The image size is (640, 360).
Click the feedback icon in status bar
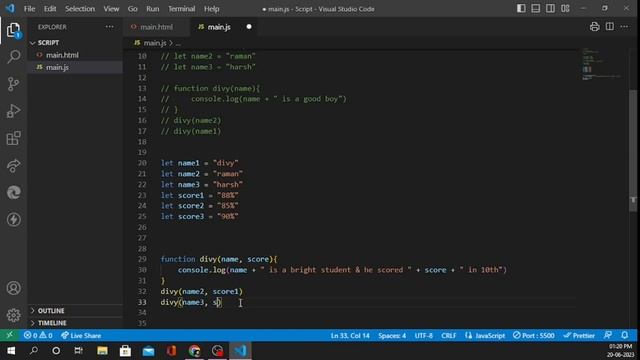[608, 336]
